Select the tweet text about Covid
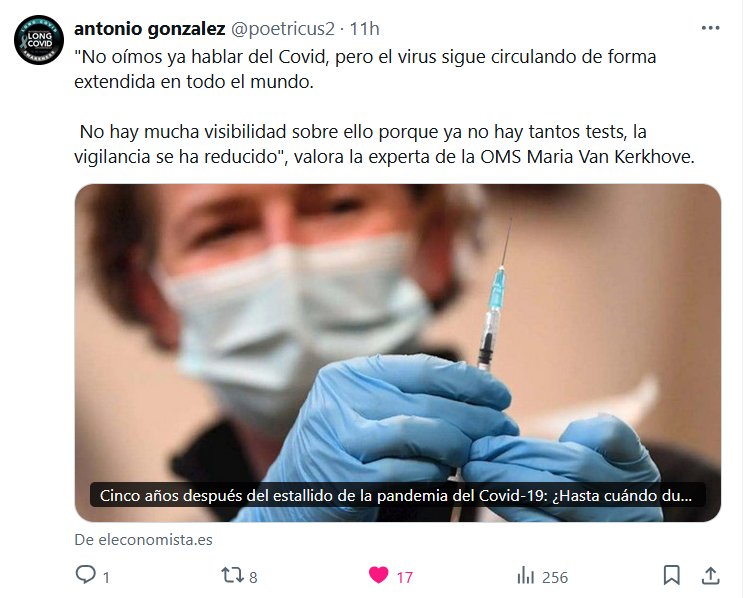This screenshot has height=598, width=744. (384, 107)
